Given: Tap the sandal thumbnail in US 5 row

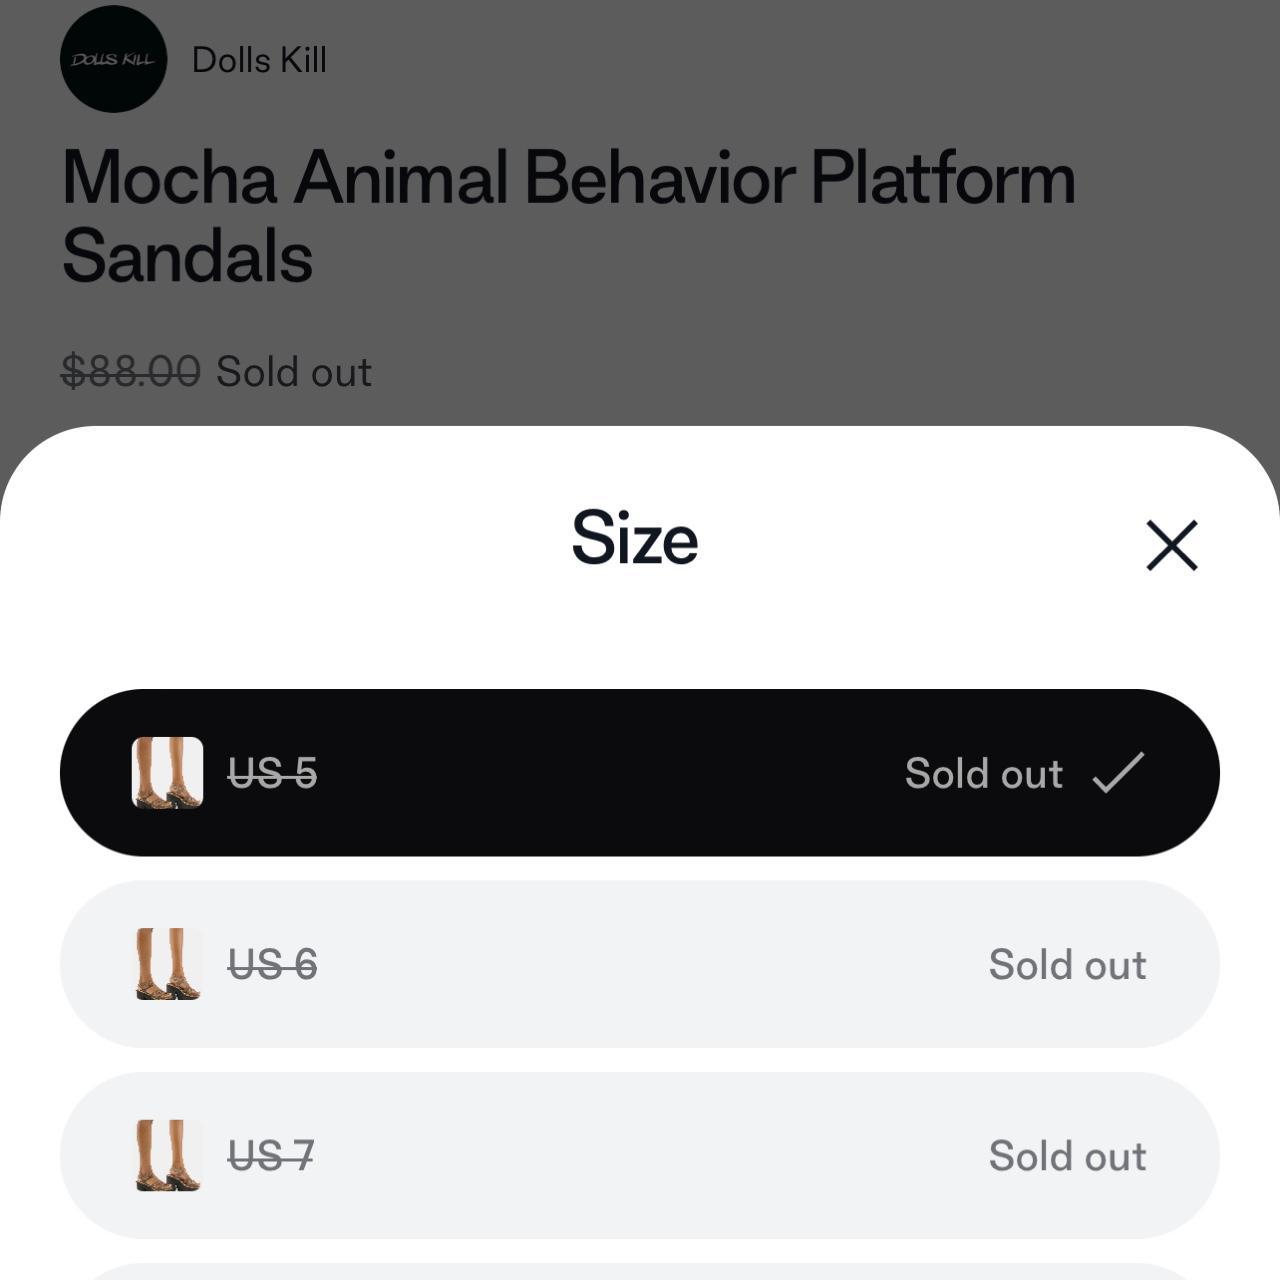Looking at the screenshot, I should click(x=167, y=772).
